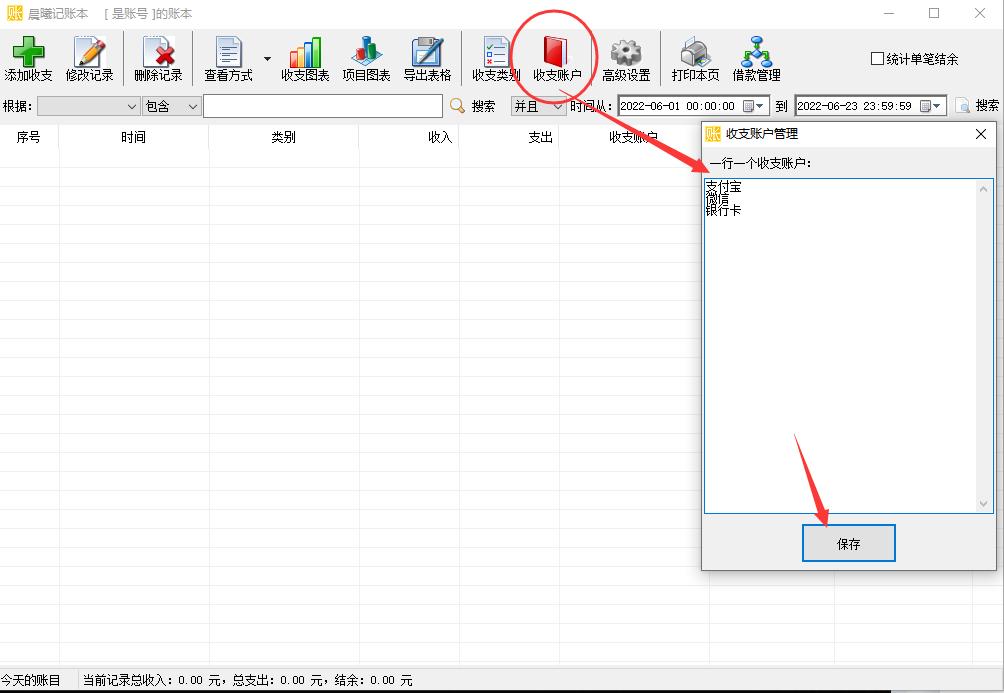Screen dimensions: 1004x693
Task: Sort by the 时间 column header
Action: (133, 137)
